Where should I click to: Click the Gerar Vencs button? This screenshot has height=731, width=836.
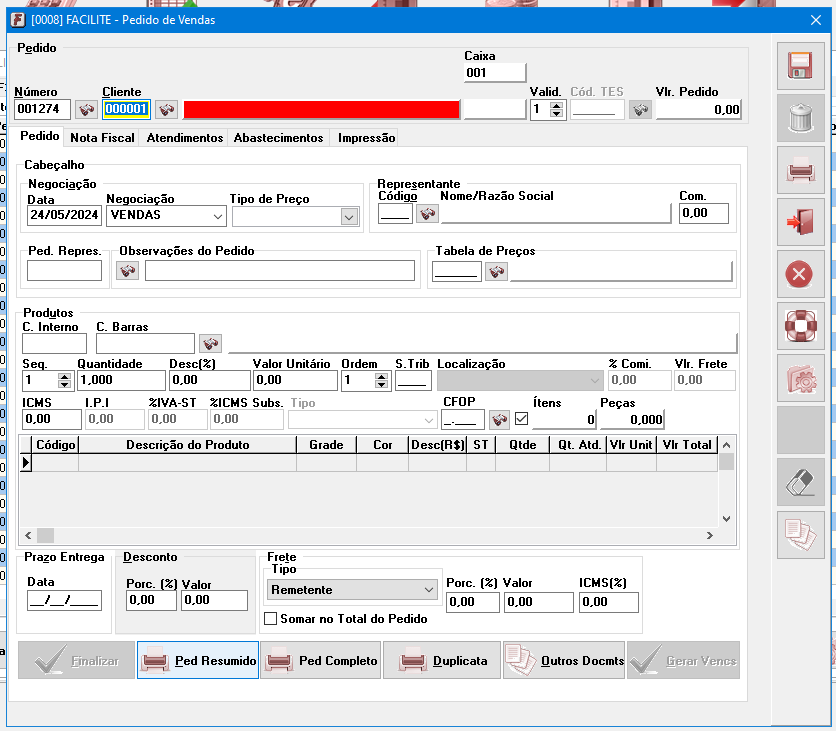click(684, 660)
